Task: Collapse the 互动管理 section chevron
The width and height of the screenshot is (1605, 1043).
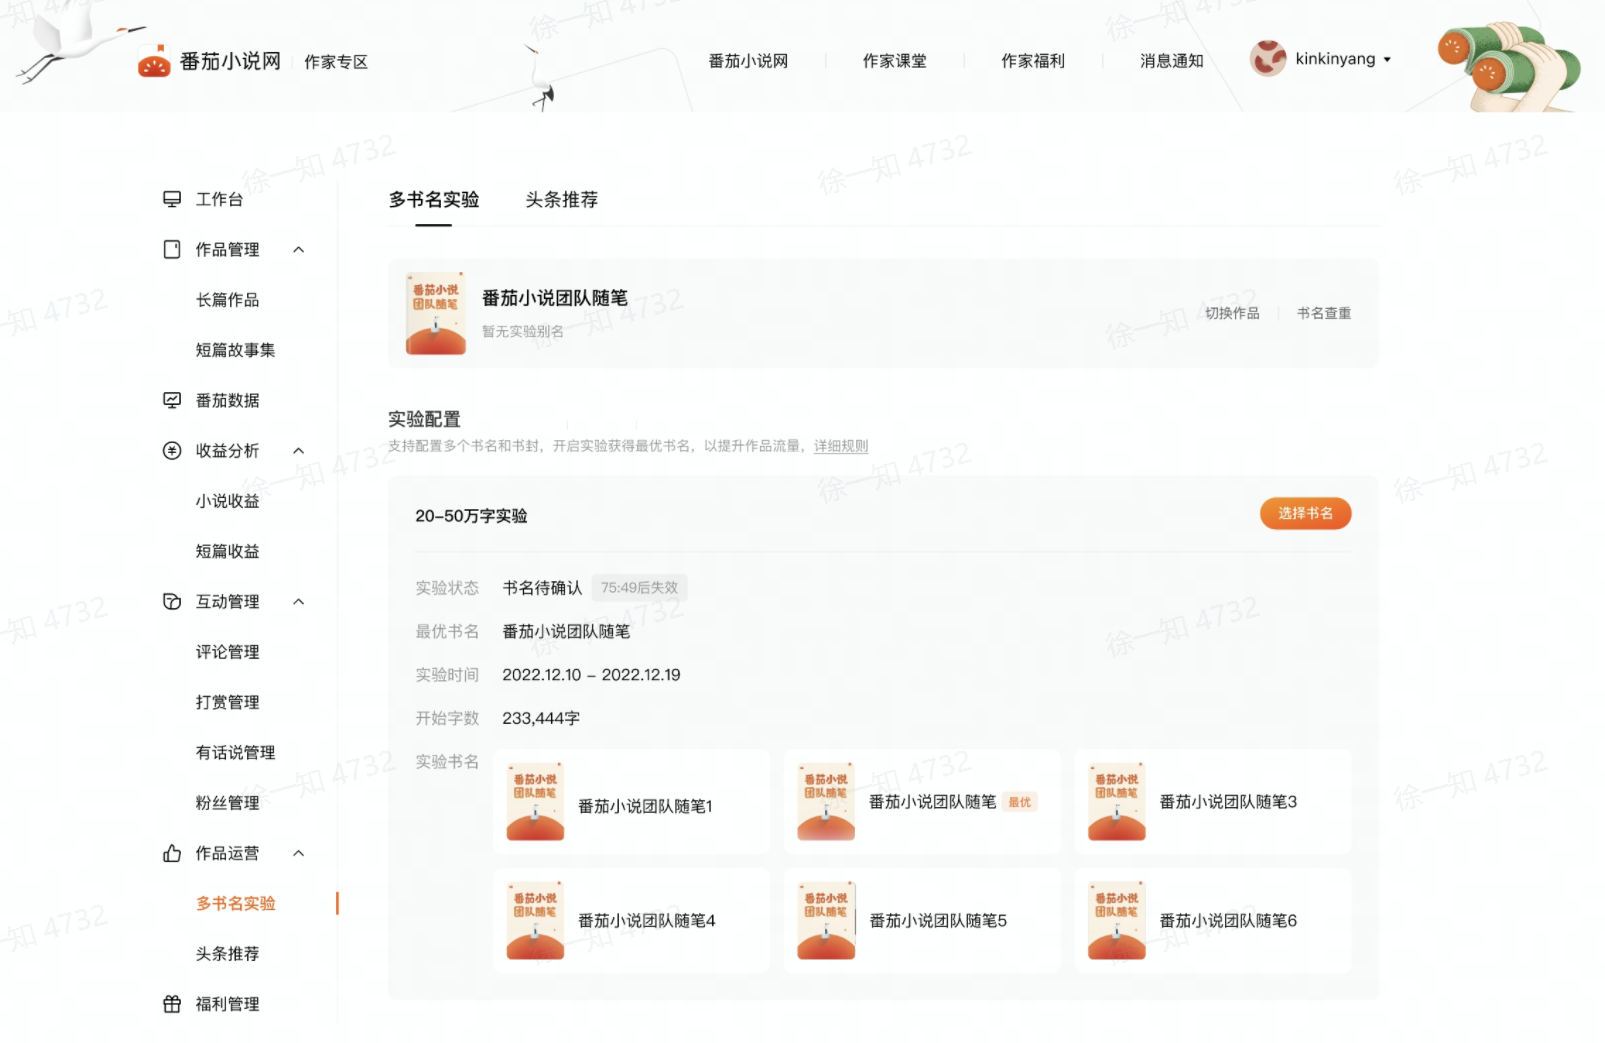Action: click(298, 601)
